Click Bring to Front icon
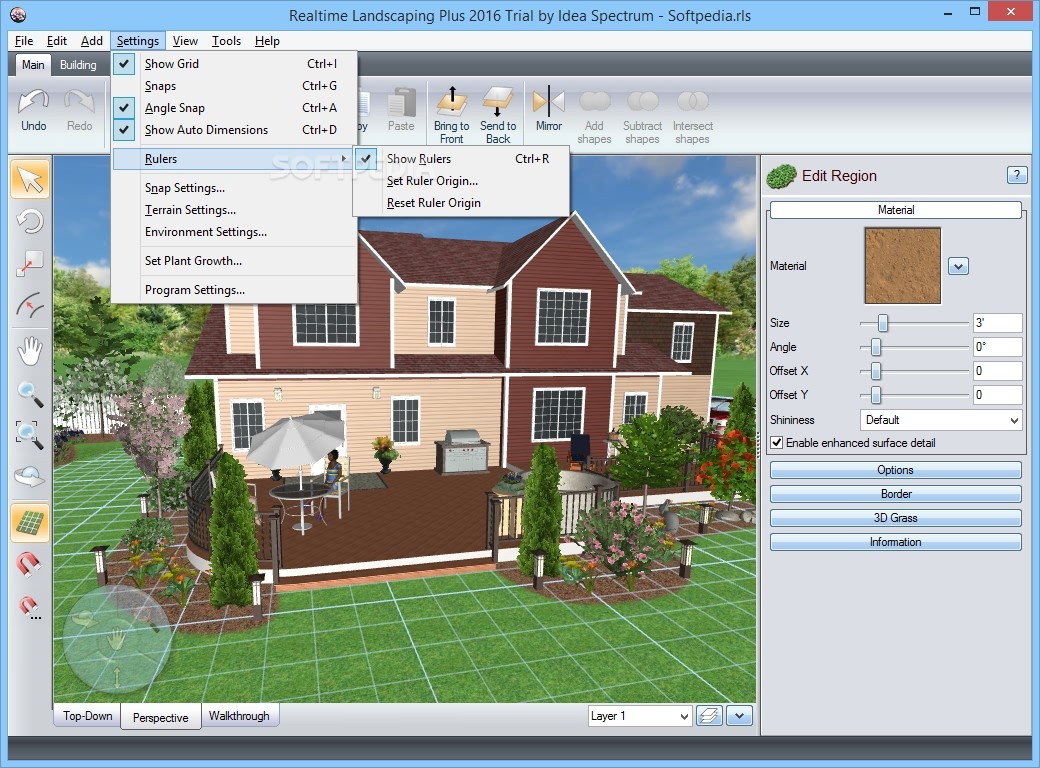The width and height of the screenshot is (1040, 768). (x=451, y=114)
